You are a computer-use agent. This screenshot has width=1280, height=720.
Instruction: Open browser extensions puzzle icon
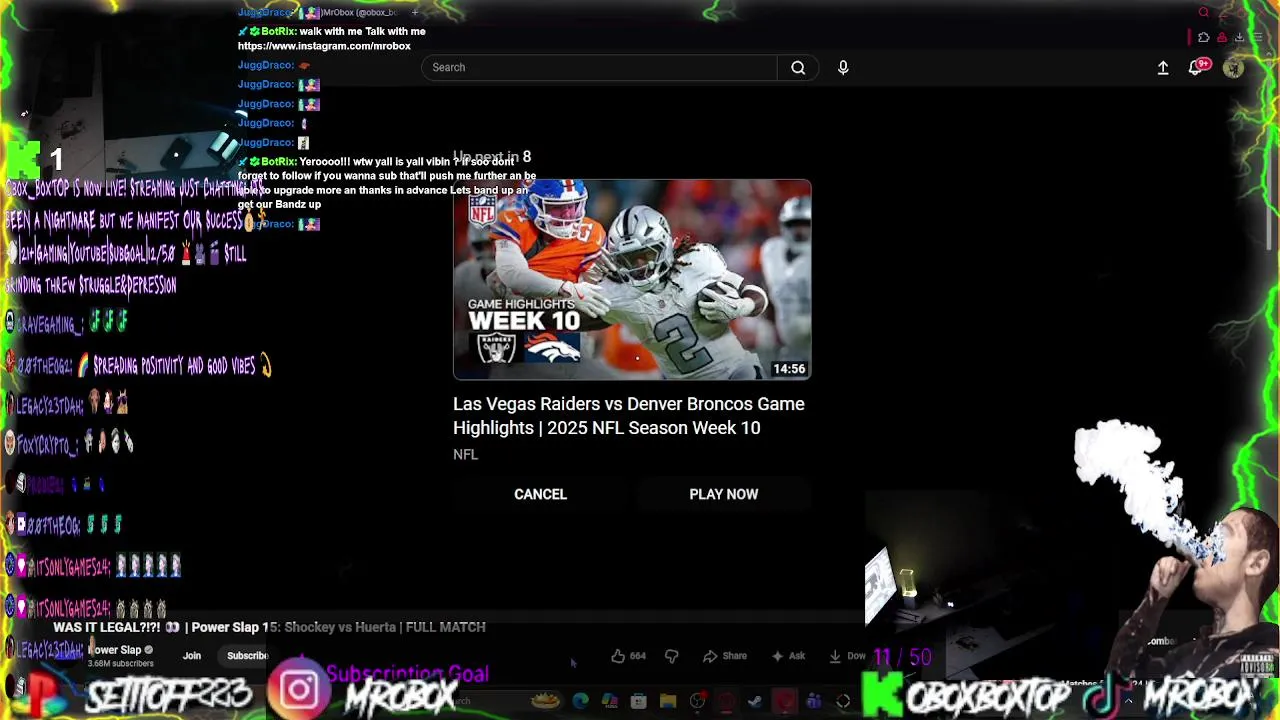(1204, 37)
